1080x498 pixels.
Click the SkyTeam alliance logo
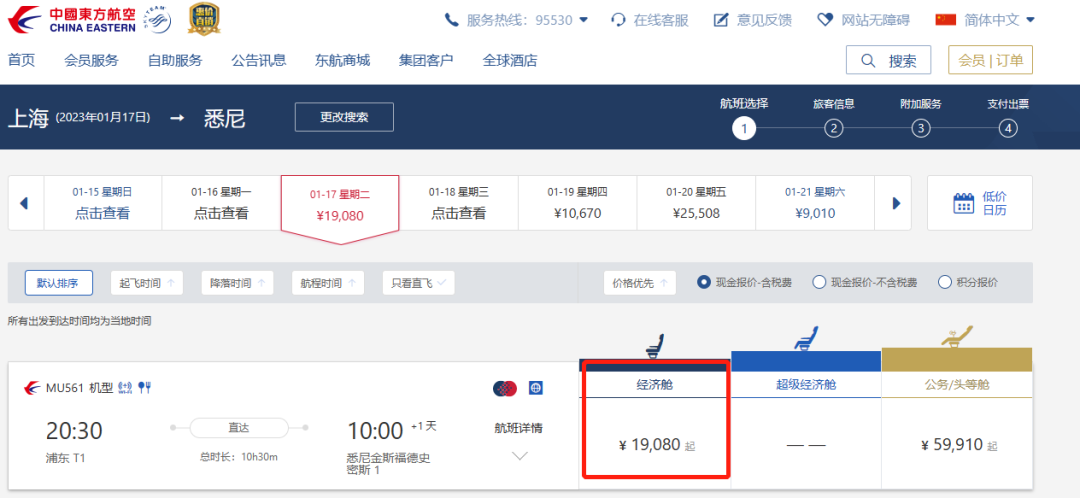158,19
